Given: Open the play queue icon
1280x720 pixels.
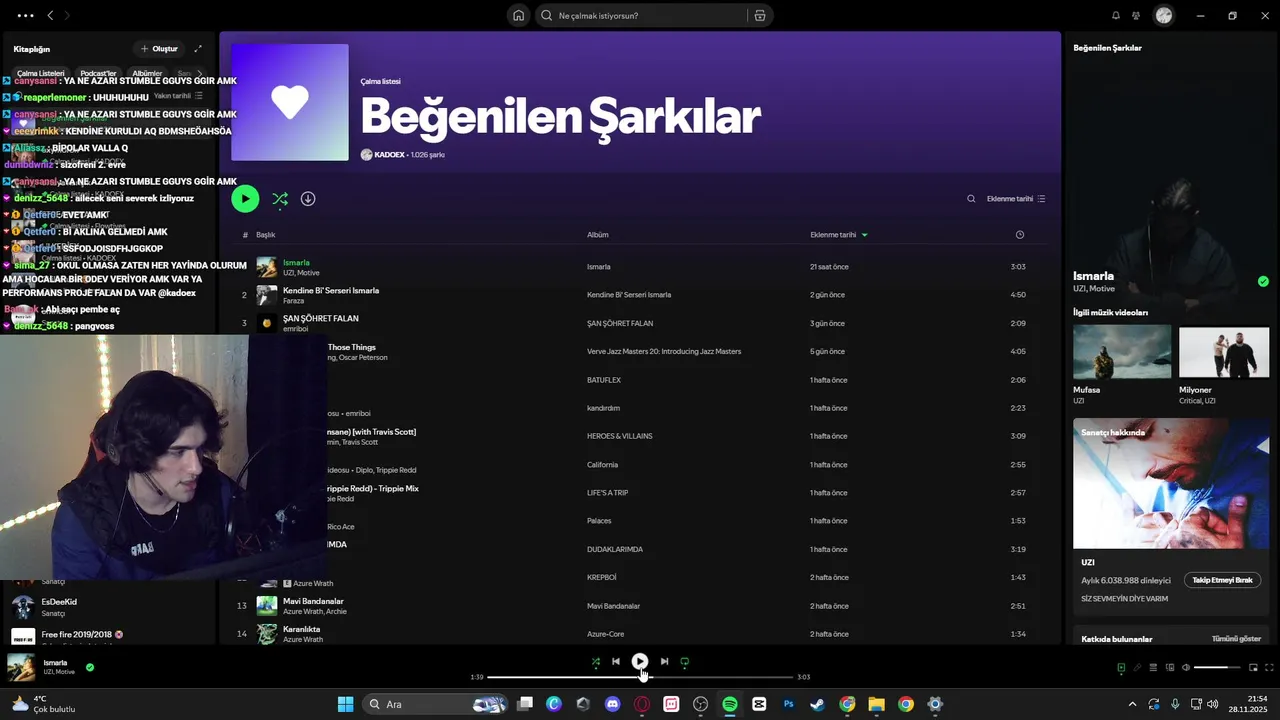Looking at the screenshot, I should click(x=1153, y=668).
